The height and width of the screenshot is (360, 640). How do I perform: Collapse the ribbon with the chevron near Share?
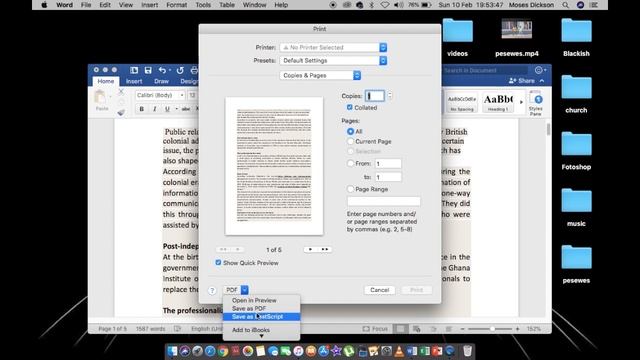(542, 81)
